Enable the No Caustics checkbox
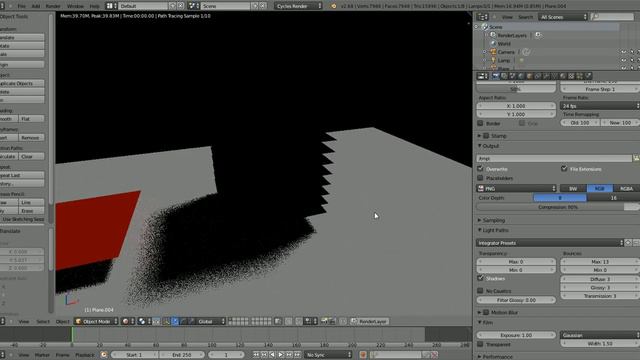Screen dimensions: 640x360 click(480, 291)
